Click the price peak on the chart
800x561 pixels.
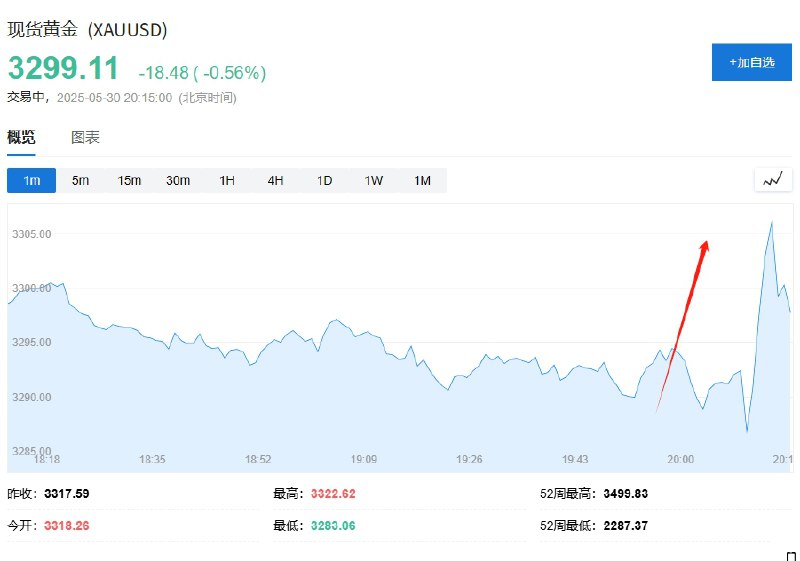click(771, 222)
